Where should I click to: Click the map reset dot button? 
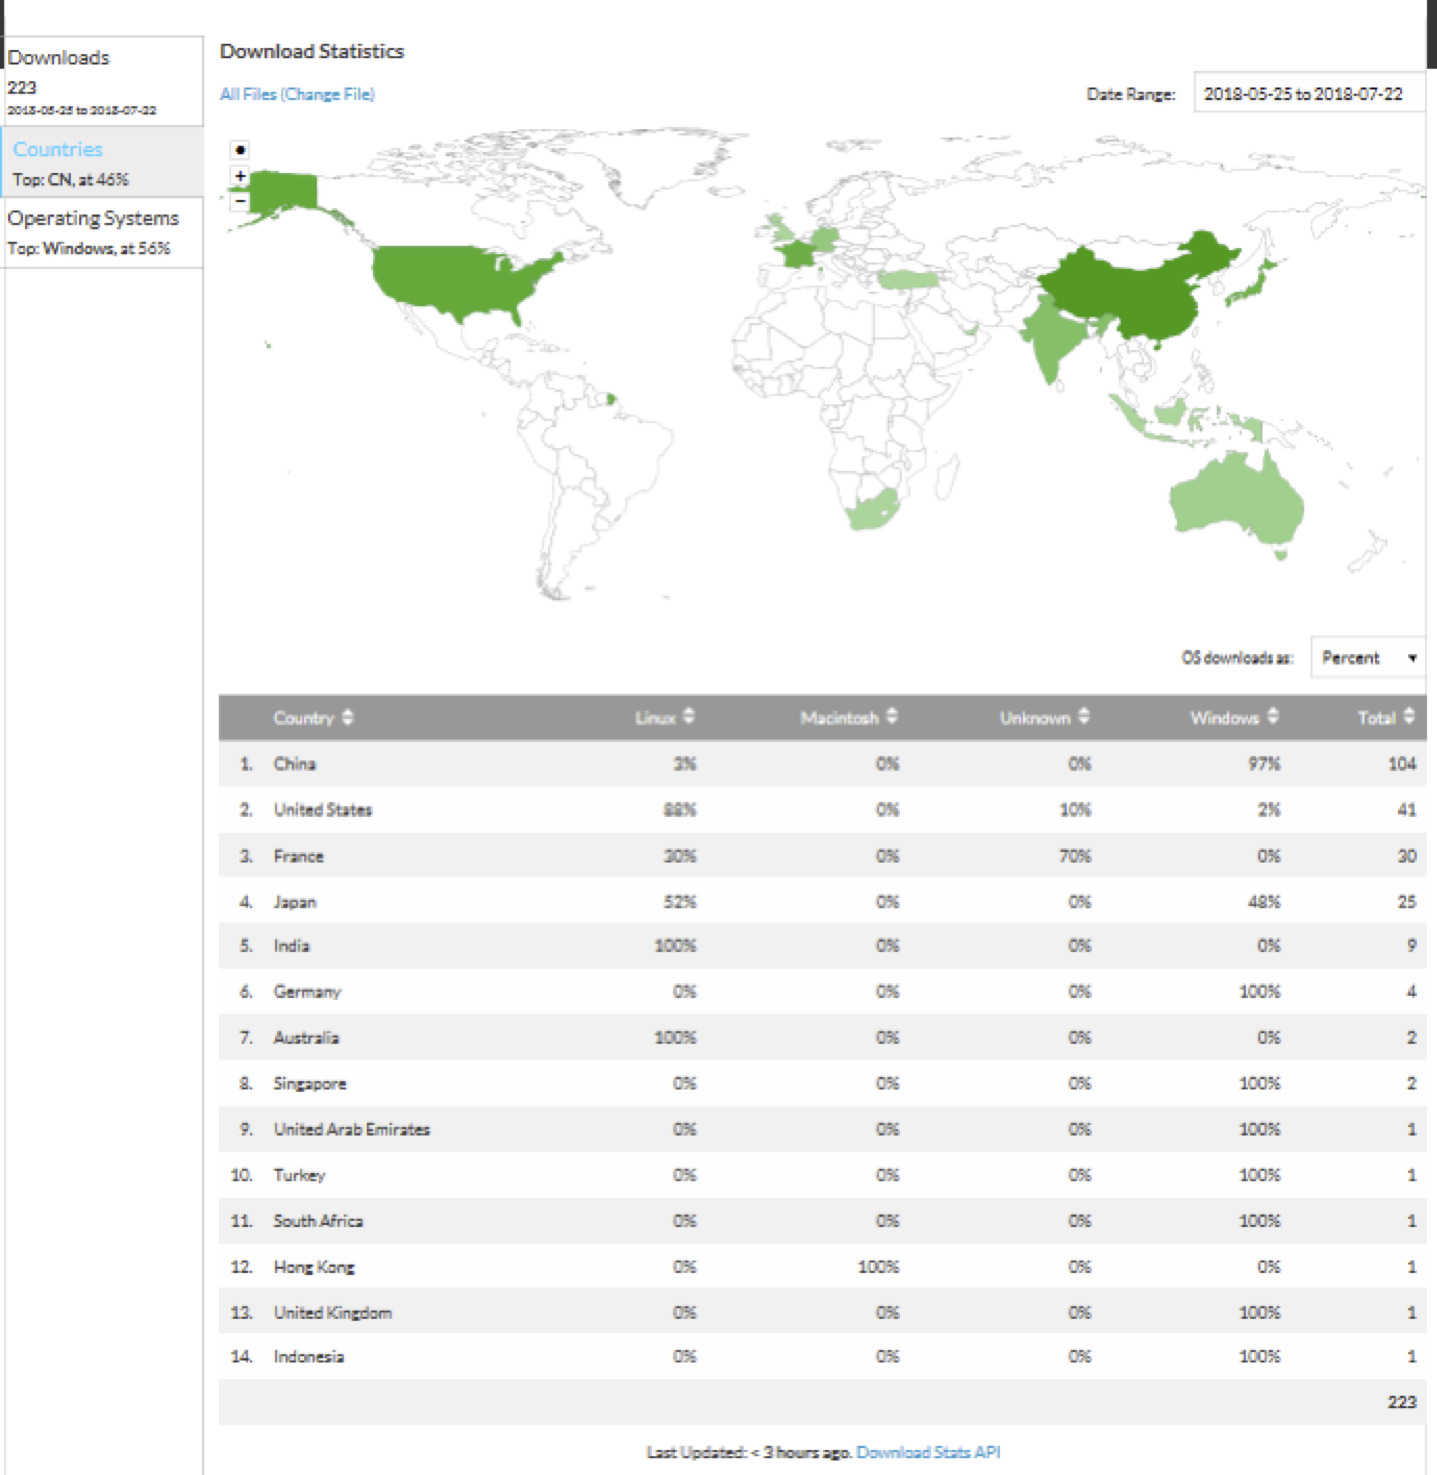240,150
